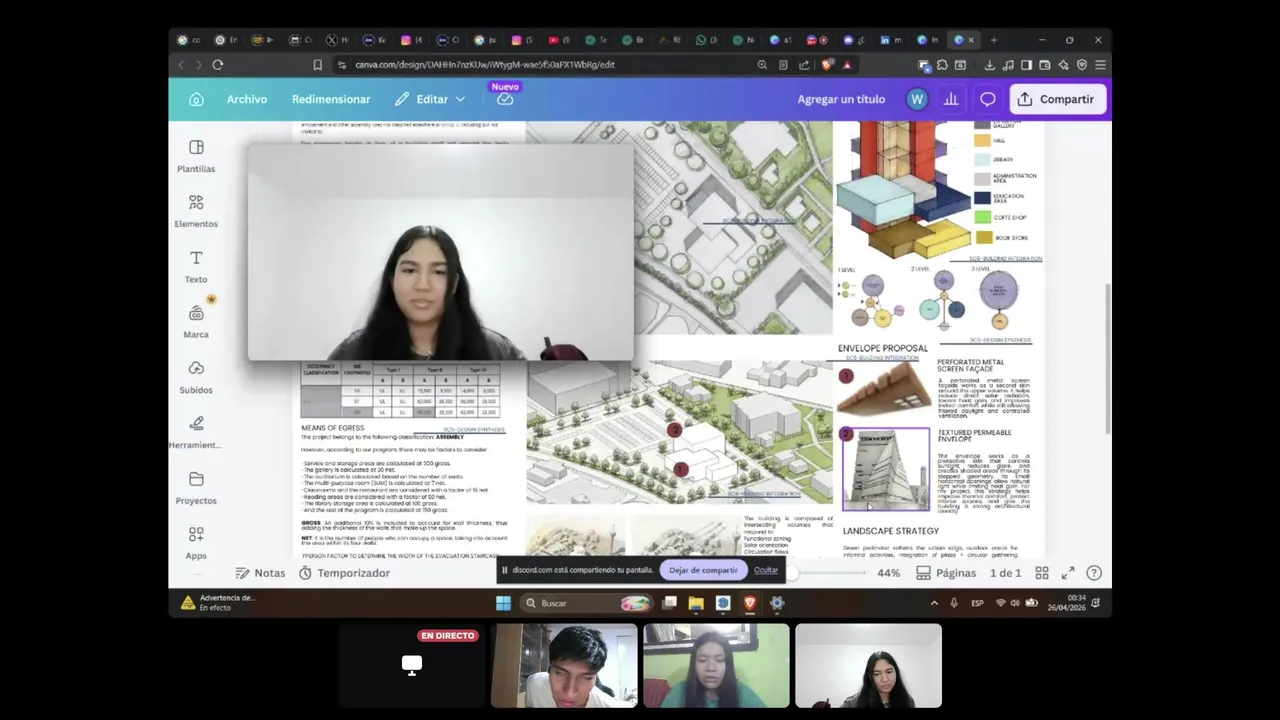
Task: Click the Canva editor vertical scrollbar
Action: [x=1107, y=359]
